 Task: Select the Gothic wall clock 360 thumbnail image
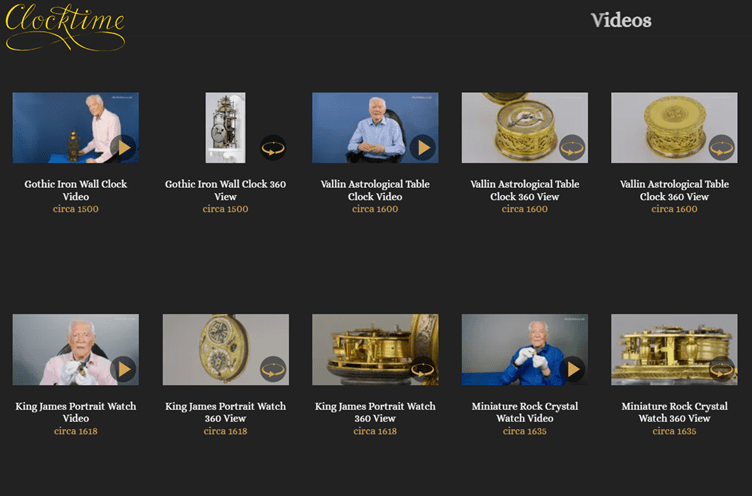[x=225, y=128]
